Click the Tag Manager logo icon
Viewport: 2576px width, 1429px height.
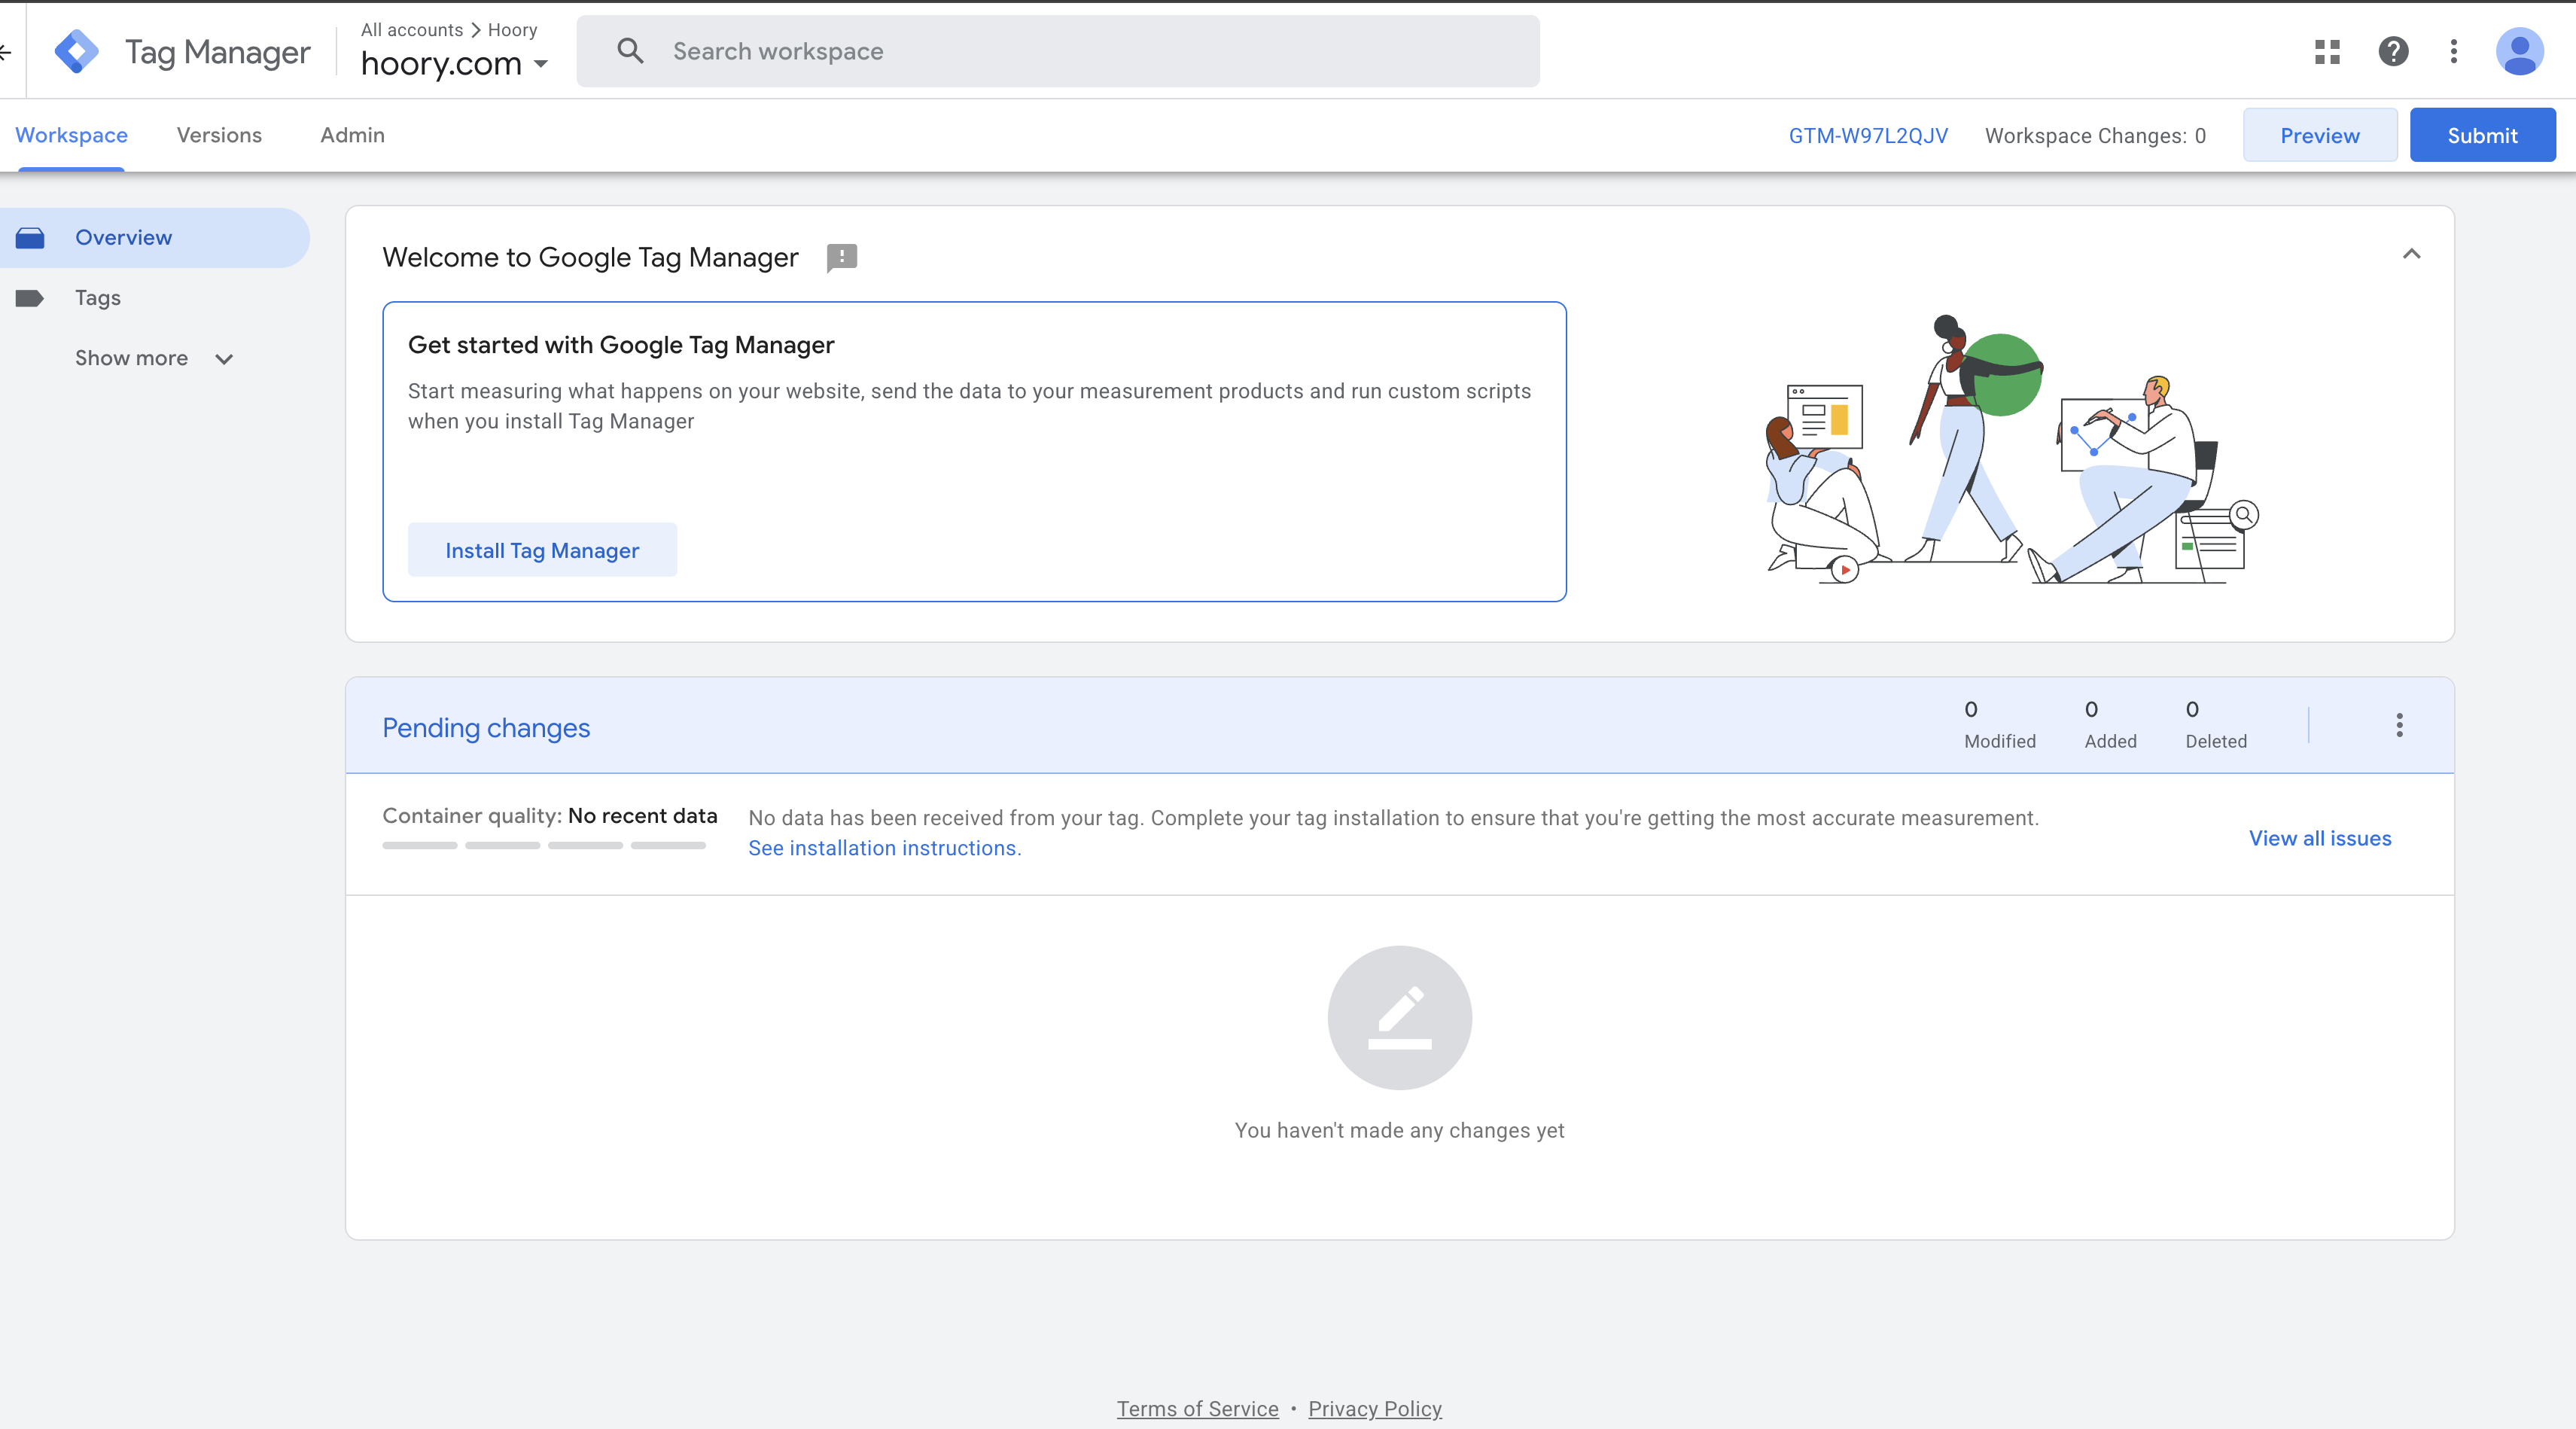(x=77, y=51)
